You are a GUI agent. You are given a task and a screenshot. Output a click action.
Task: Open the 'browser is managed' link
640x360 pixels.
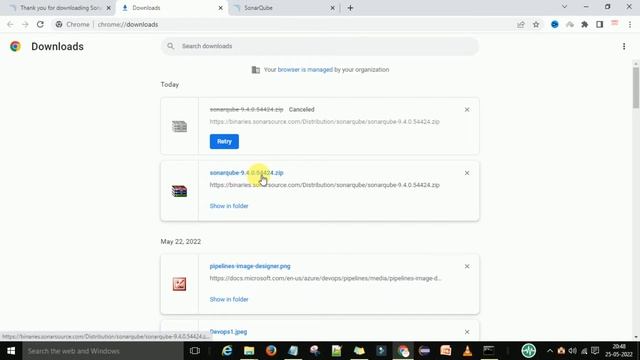pyautogui.click(x=305, y=70)
